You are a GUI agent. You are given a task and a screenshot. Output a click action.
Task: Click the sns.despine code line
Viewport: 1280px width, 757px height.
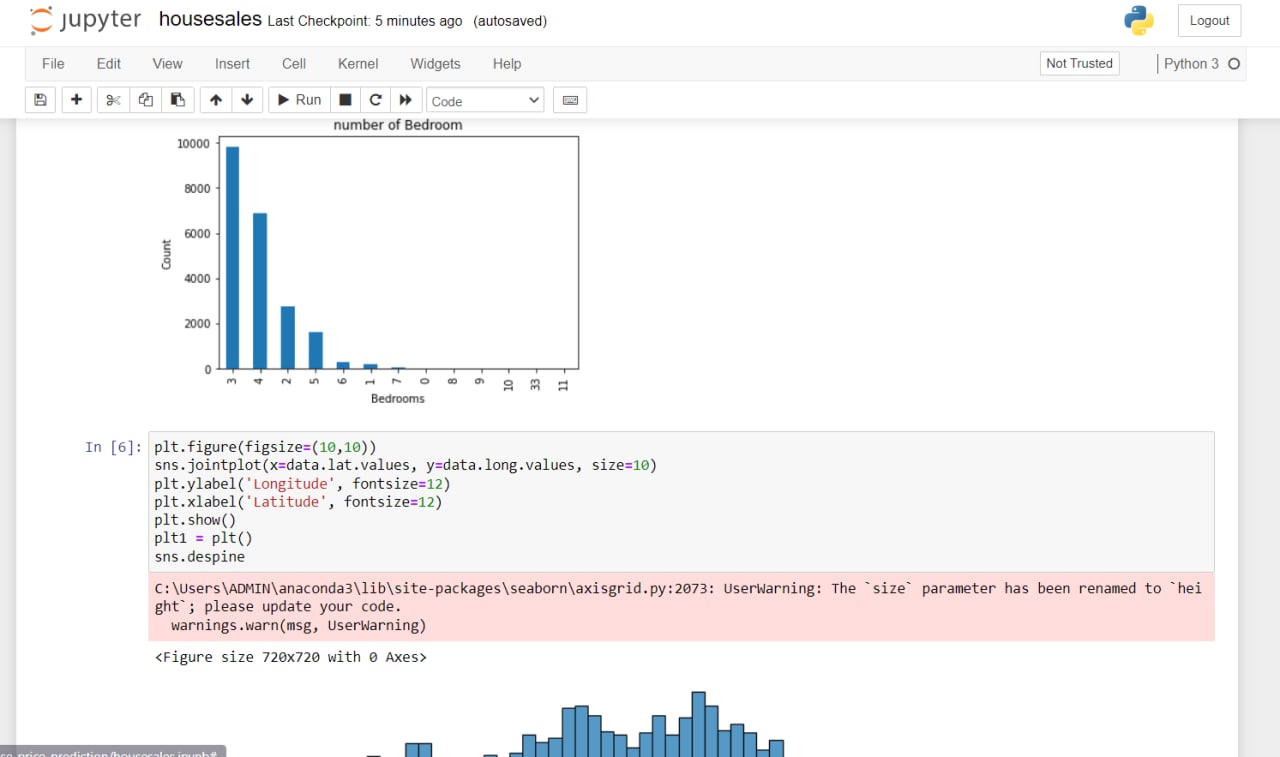point(199,556)
